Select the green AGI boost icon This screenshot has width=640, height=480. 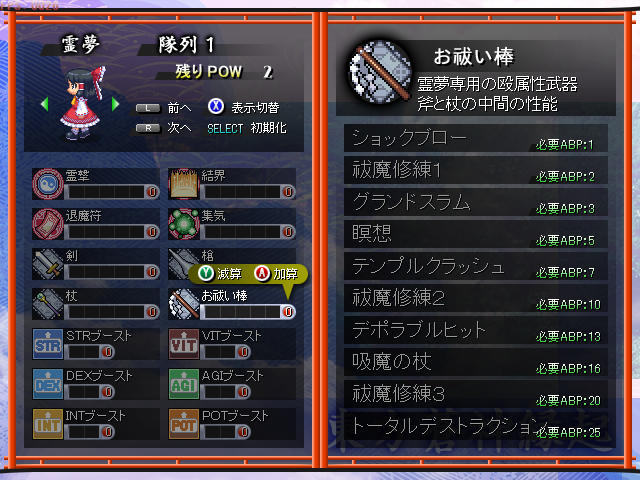pos(184,384)
